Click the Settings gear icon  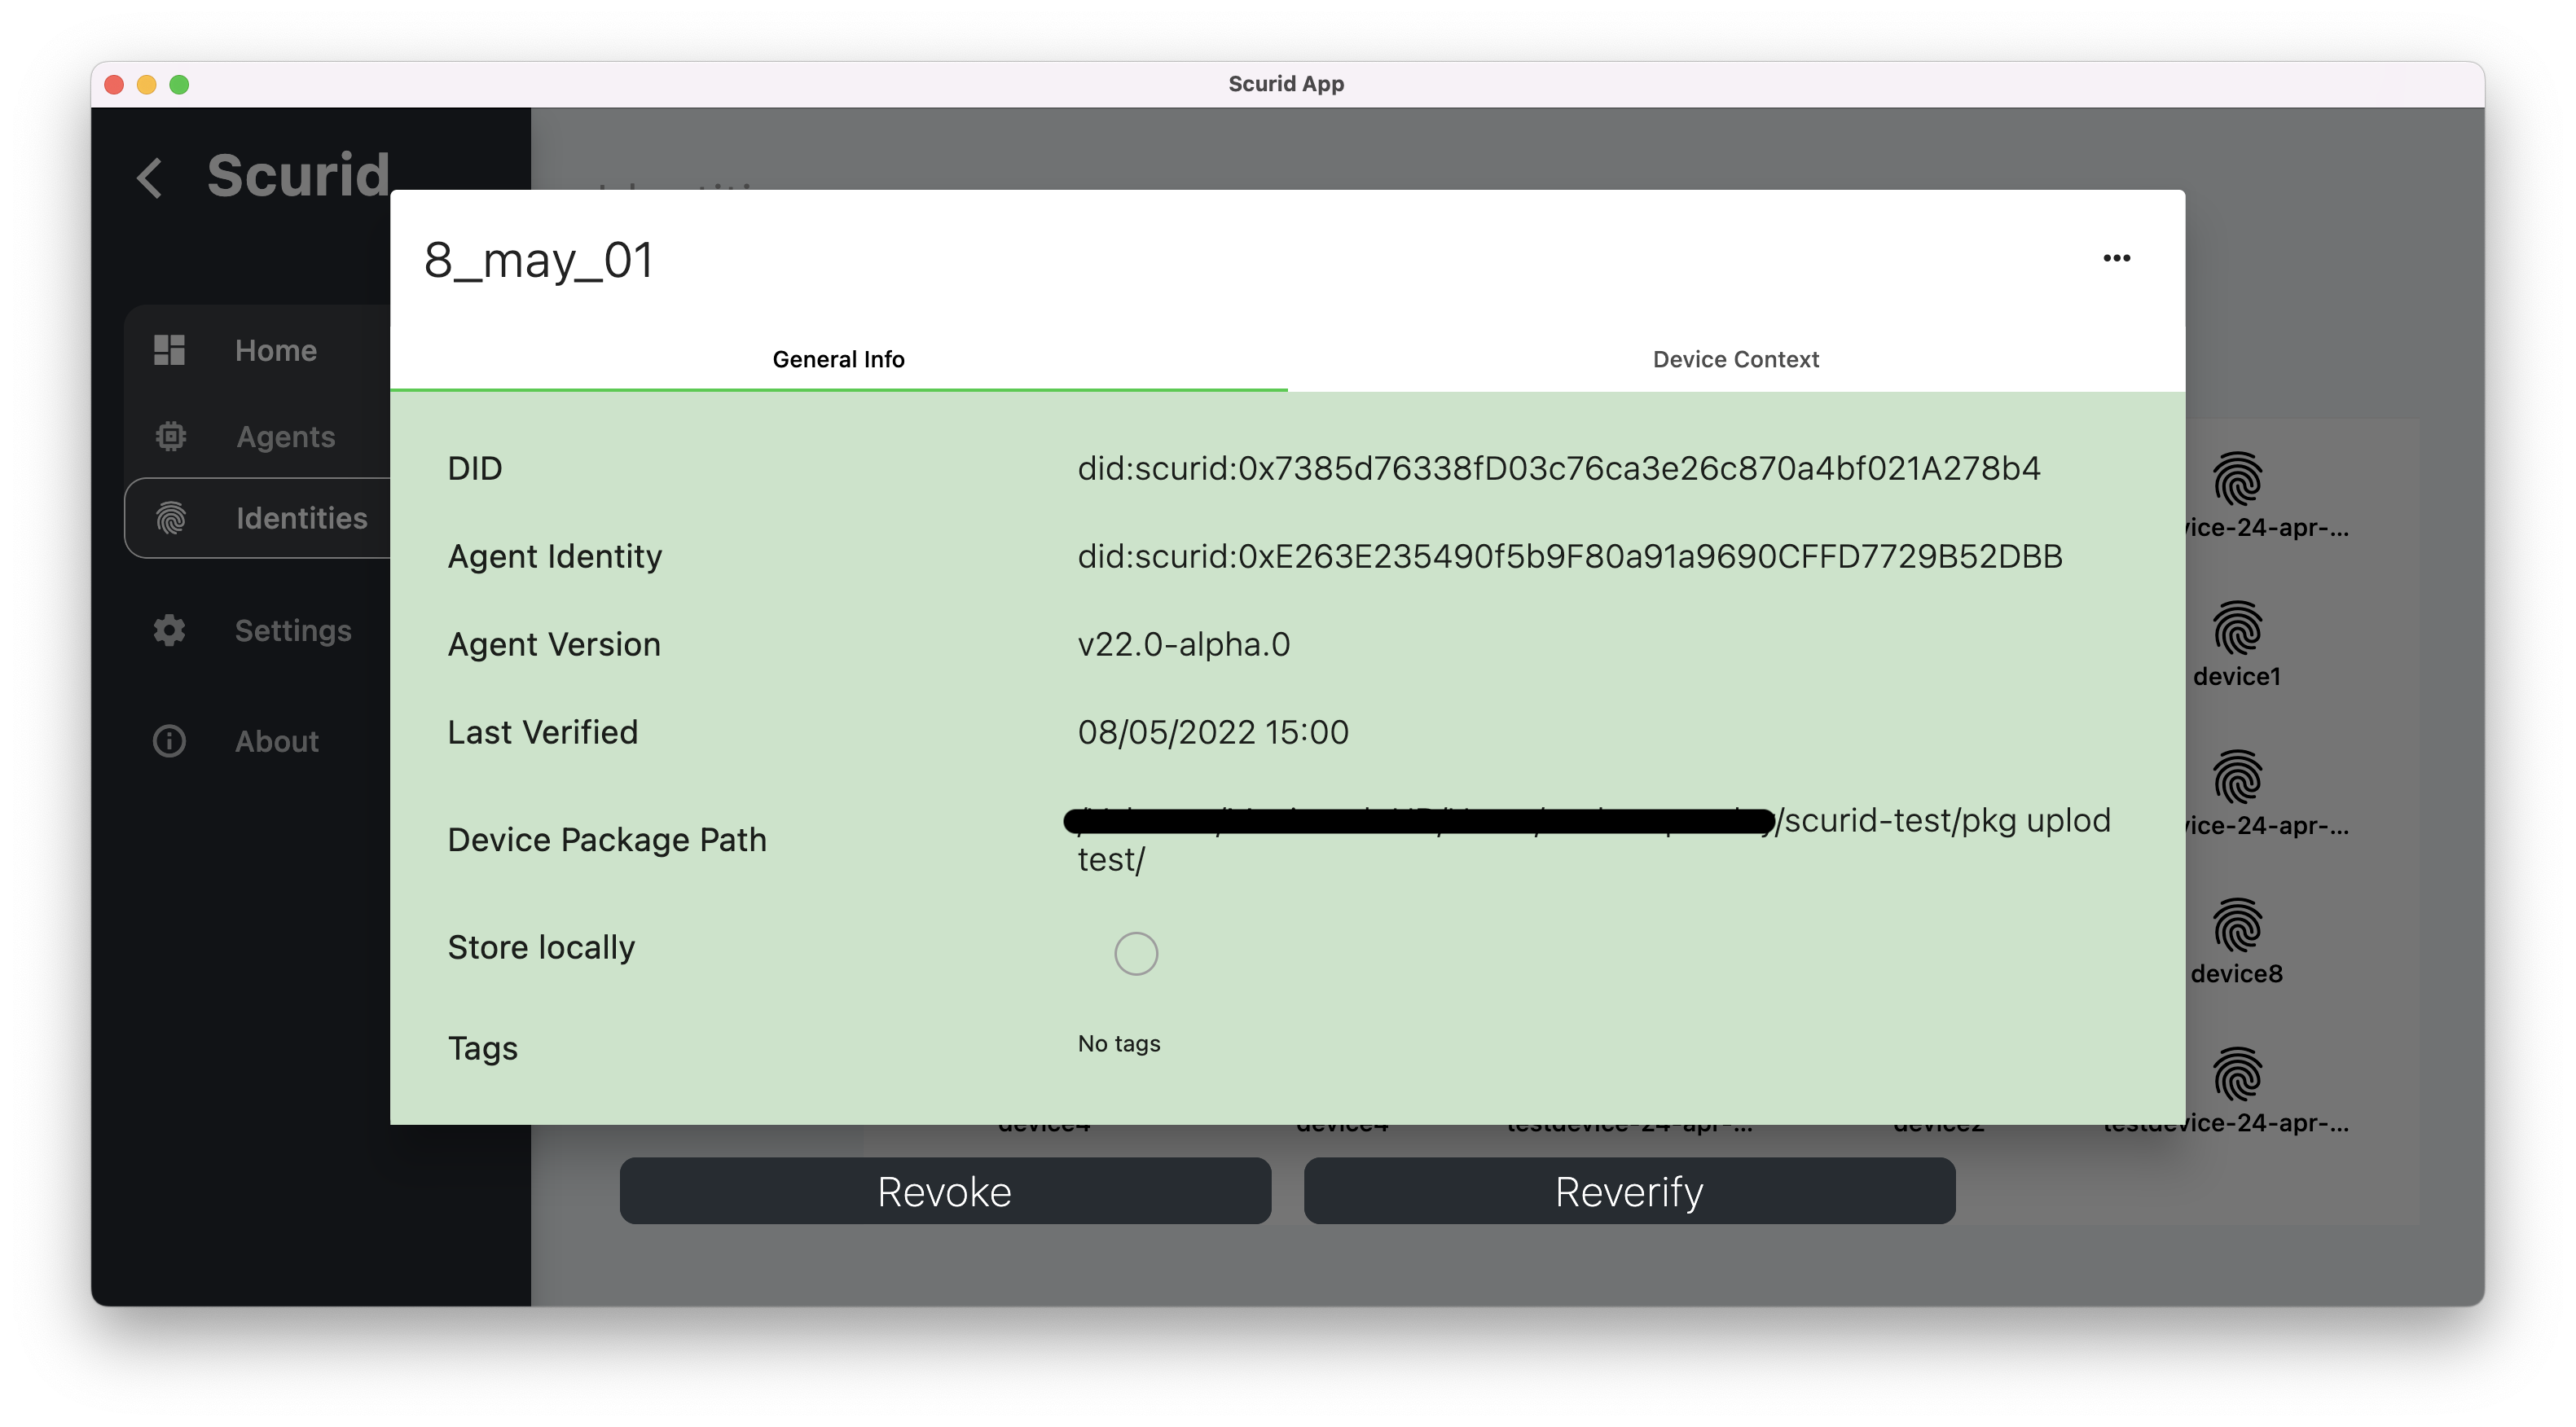point(169,630)
